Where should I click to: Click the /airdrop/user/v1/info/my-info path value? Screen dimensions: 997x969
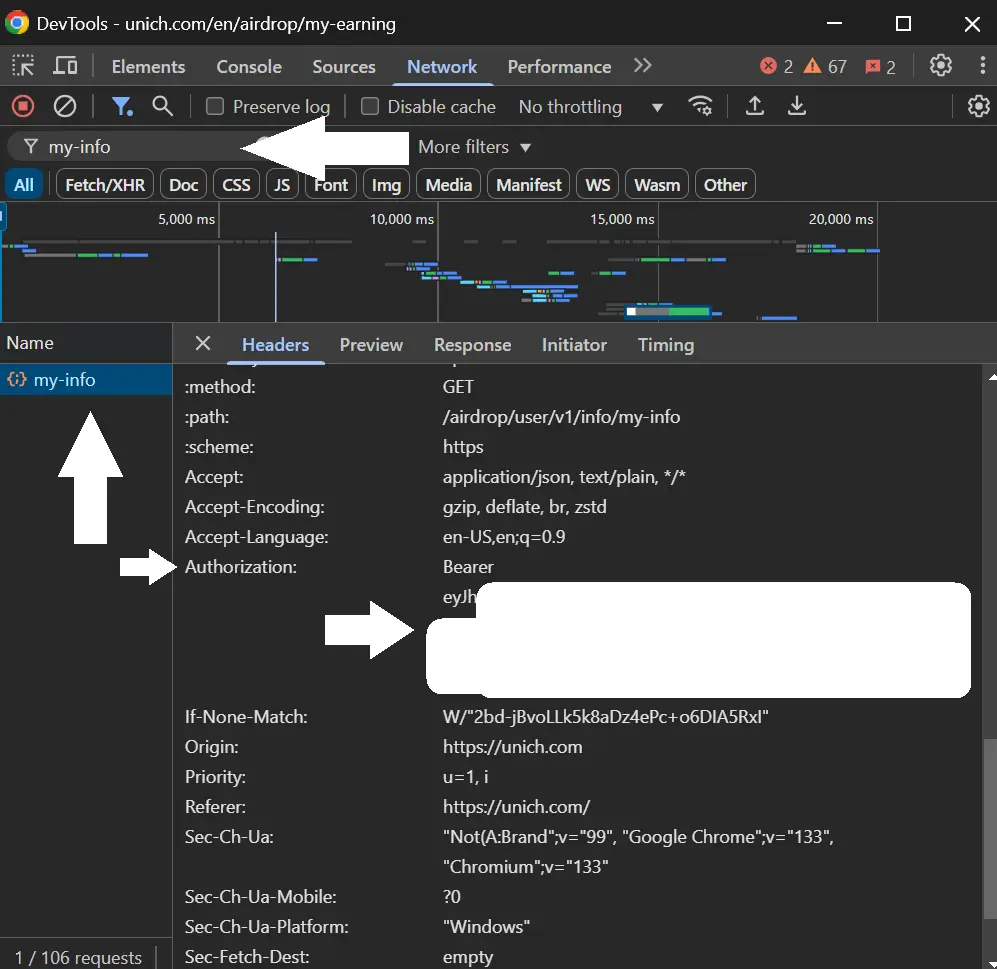point(561,416)
